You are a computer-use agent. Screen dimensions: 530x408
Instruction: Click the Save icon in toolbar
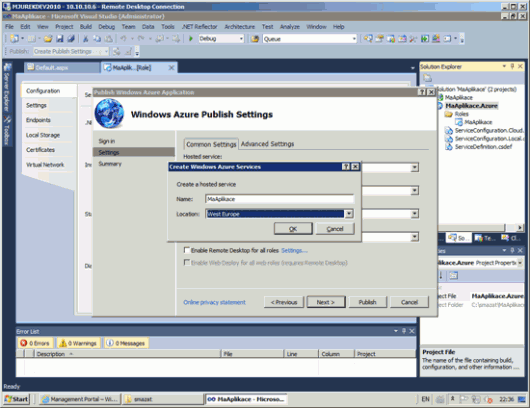(x=60, y=39)
